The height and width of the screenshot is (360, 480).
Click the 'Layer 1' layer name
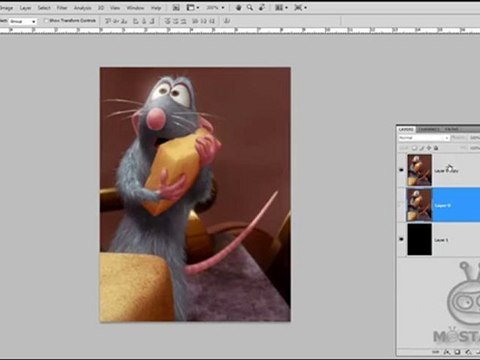pos(441,240)
